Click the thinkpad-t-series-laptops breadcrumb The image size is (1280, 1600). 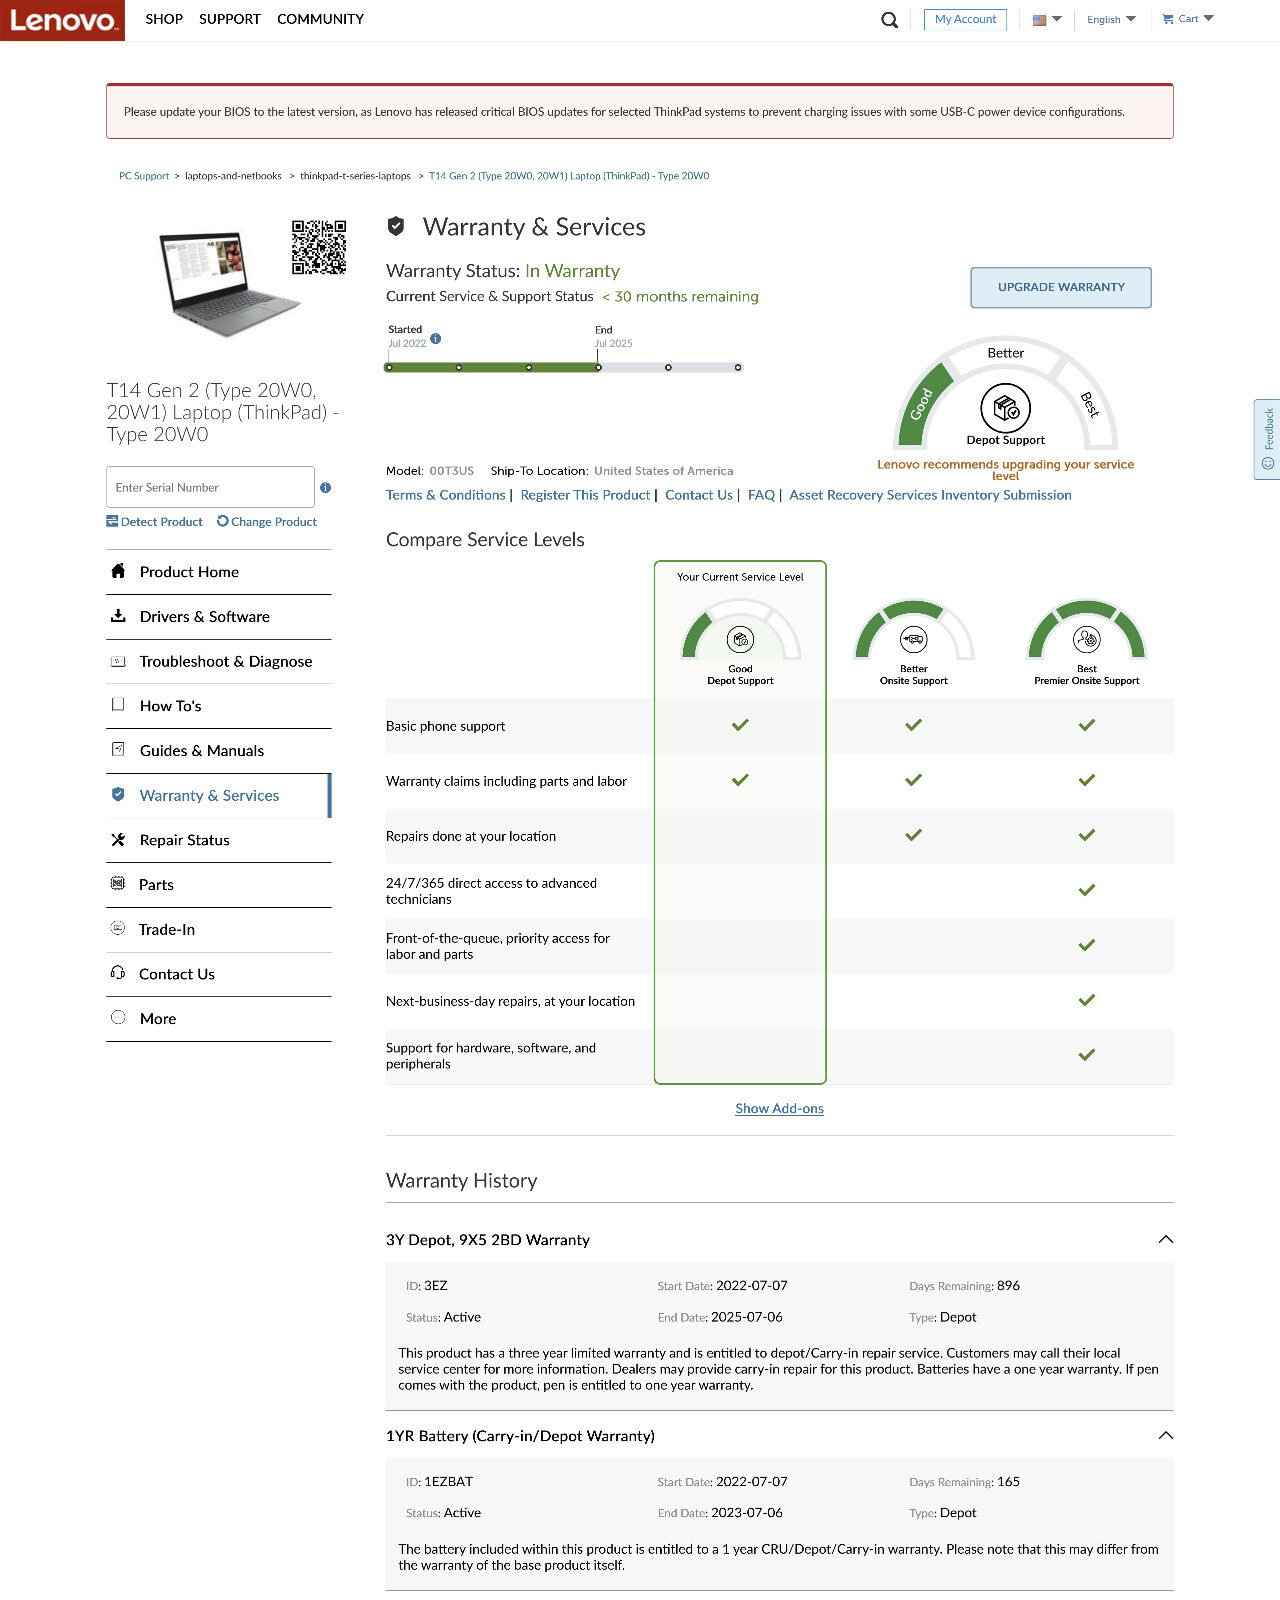[355, 176]
